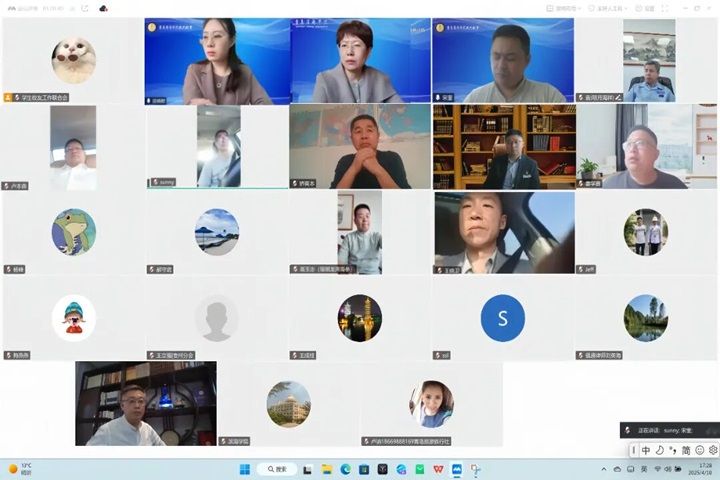
Task: Open the WPS Office taskbar icon
Action: pyautogui.click(x=438, y=469)
